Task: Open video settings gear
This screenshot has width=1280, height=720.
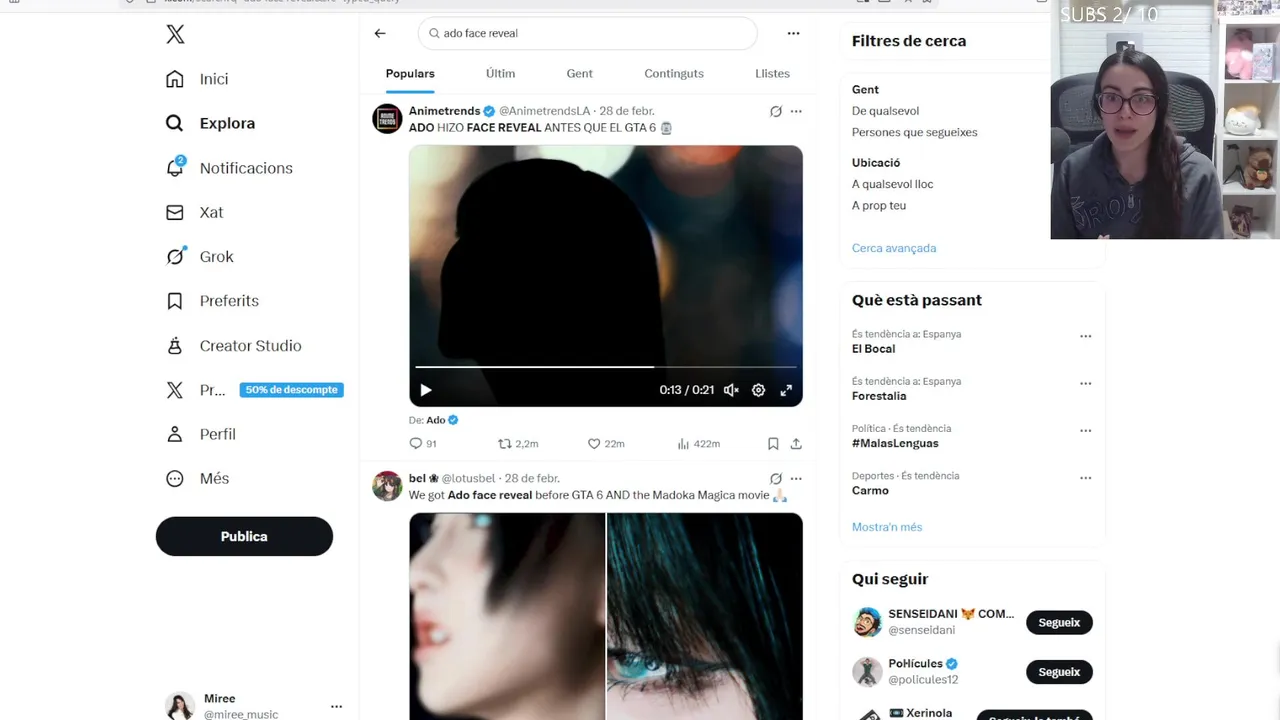Action: [x=758, y=390]
